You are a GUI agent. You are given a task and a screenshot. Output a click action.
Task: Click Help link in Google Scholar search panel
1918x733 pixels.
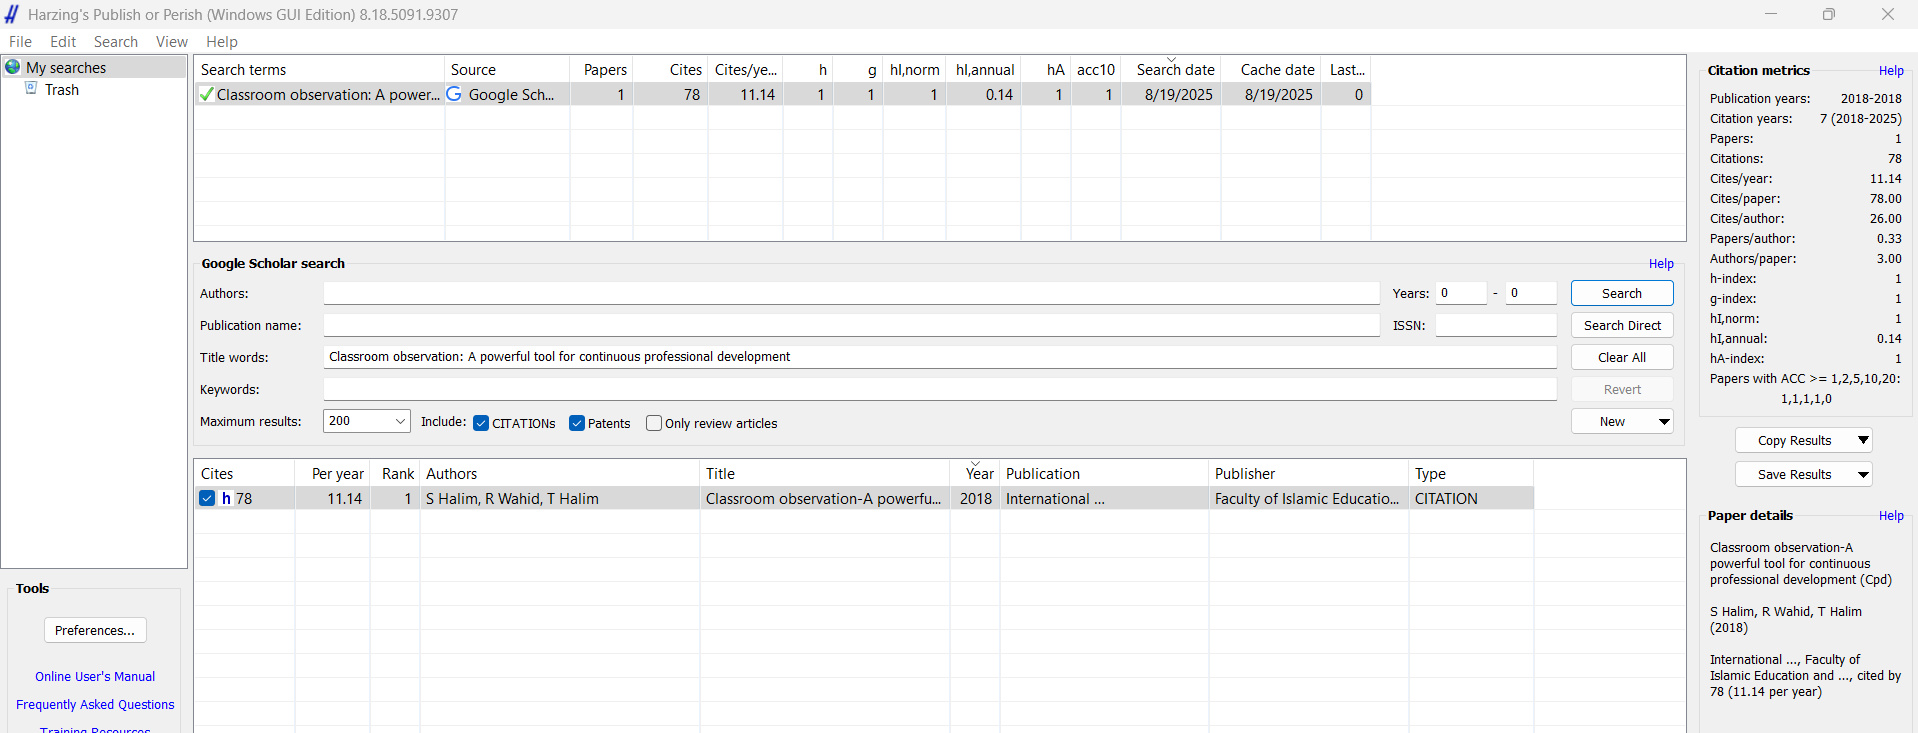[1661, 263]
